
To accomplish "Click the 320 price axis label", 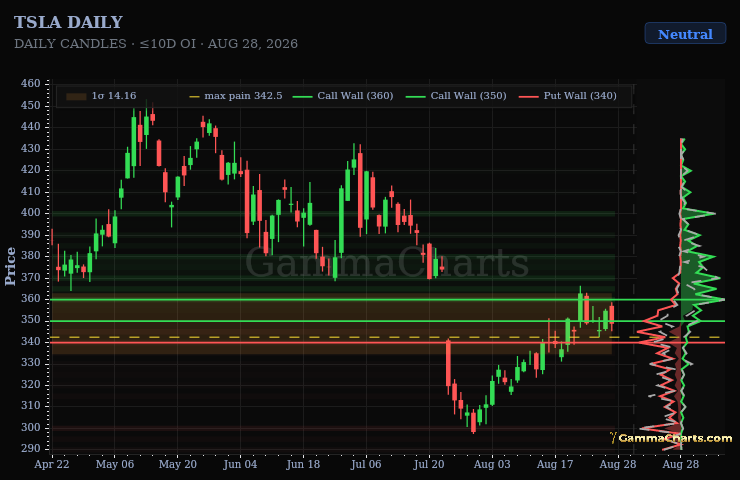I will pyautogui.click(x=31, y=384).
